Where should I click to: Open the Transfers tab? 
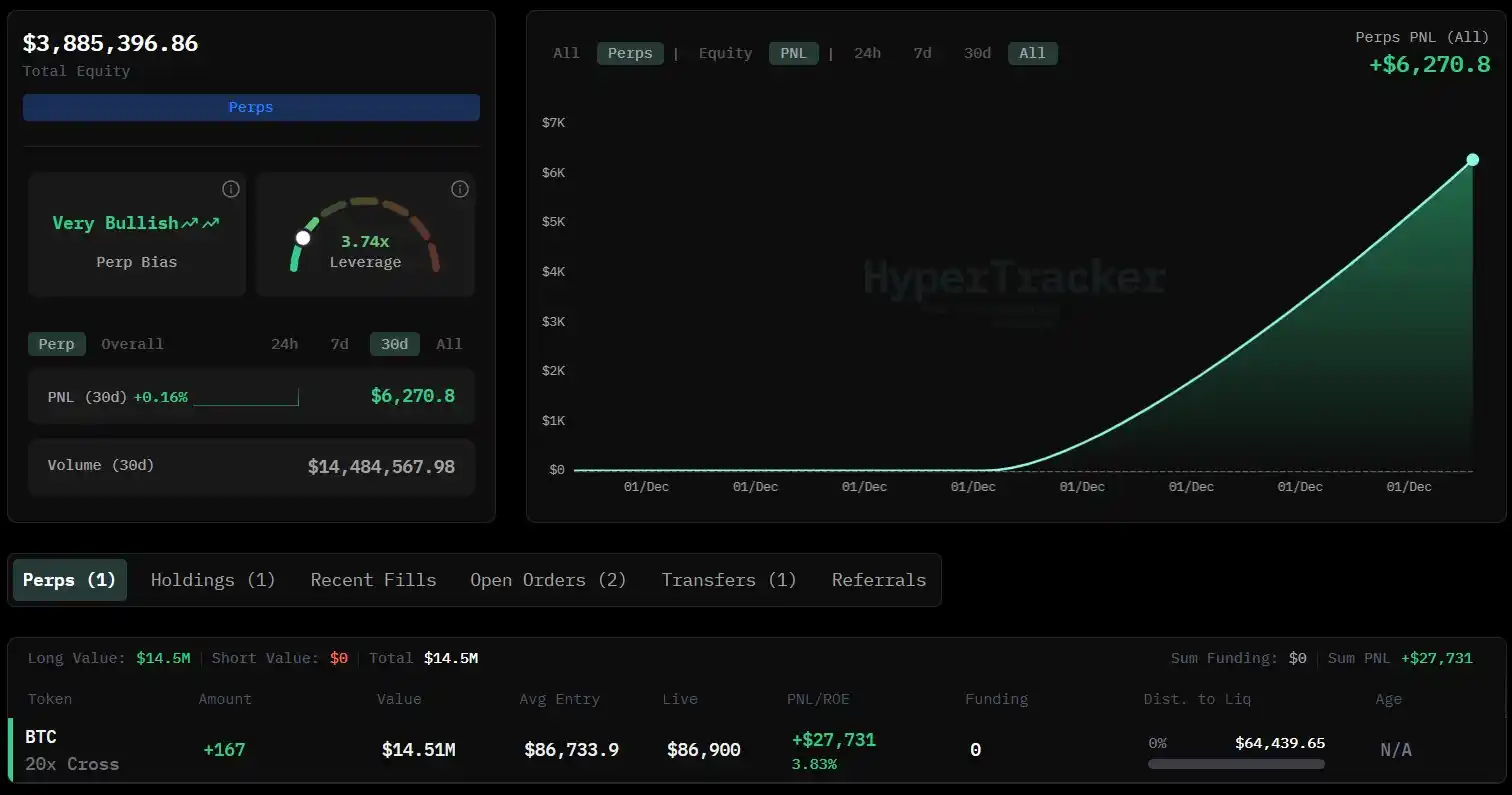[728, 579]
